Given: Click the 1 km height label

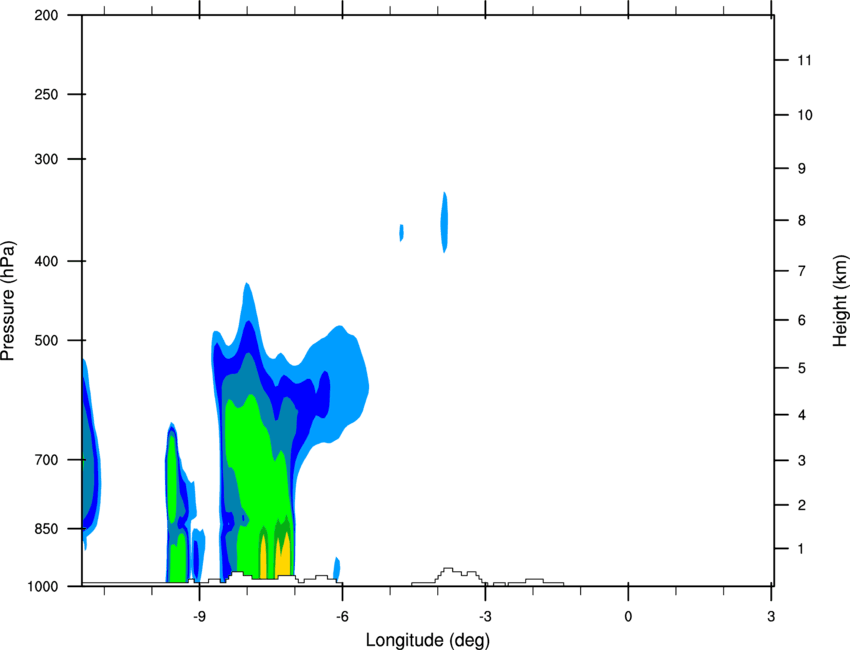Looking at the screenshot, I should (801, 549).
